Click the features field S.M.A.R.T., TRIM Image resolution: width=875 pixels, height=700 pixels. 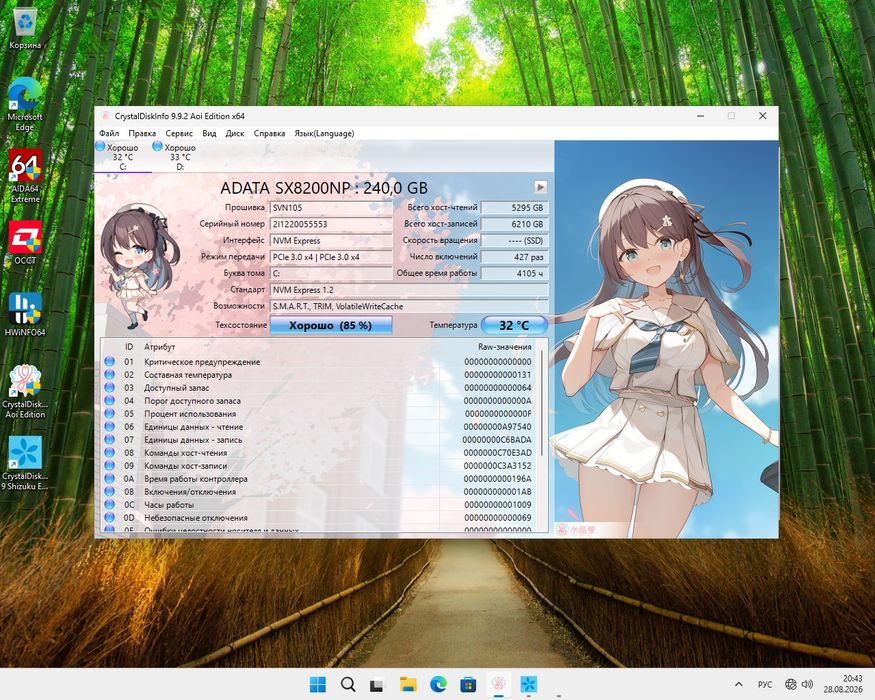[x=409, y=306]
